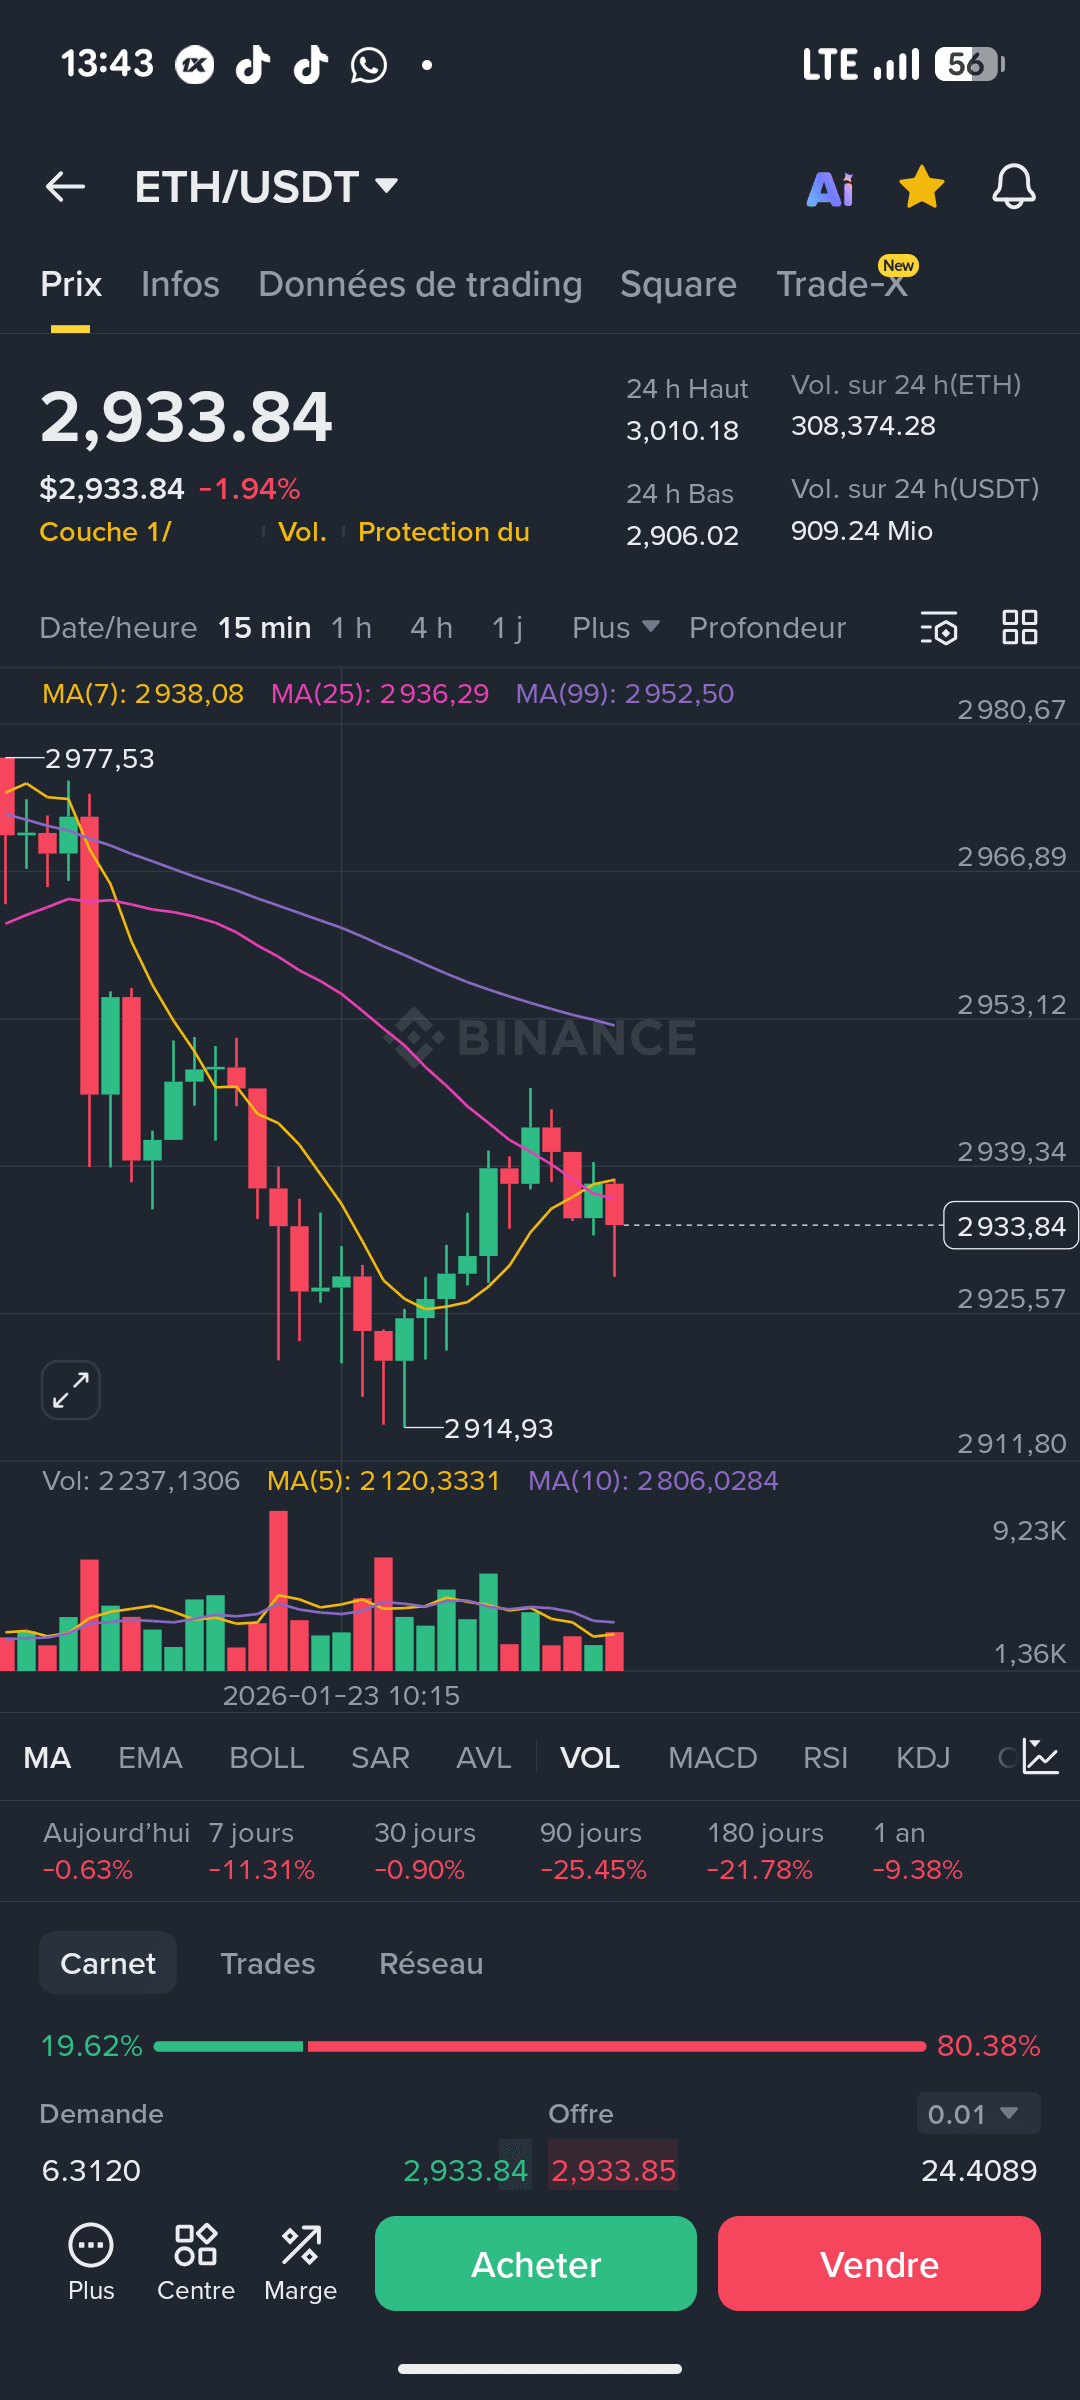Switch to the Trades tab
This screenshot has height=2400, width=1080.
267,1964
